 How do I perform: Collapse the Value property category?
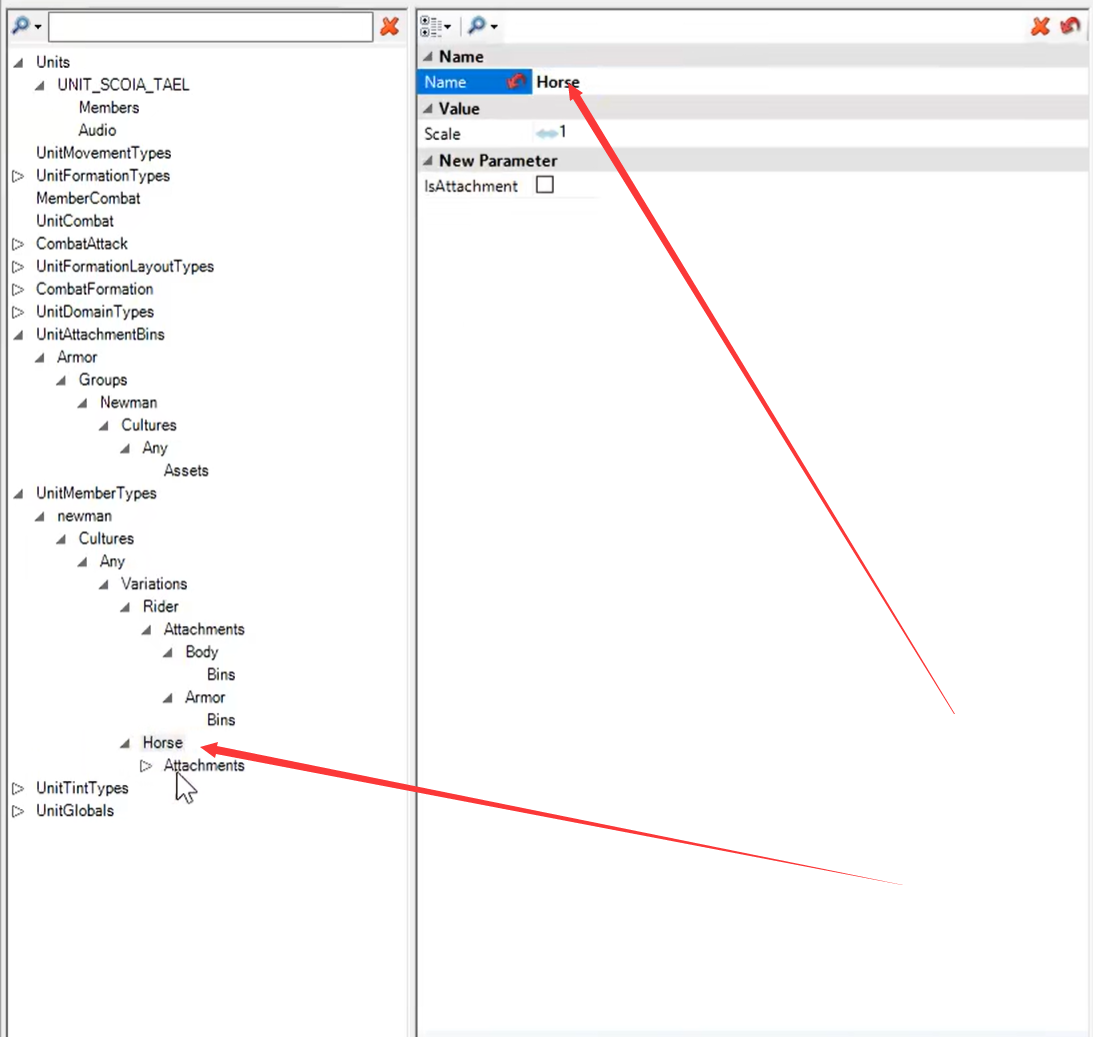click(x=428, y=109)
